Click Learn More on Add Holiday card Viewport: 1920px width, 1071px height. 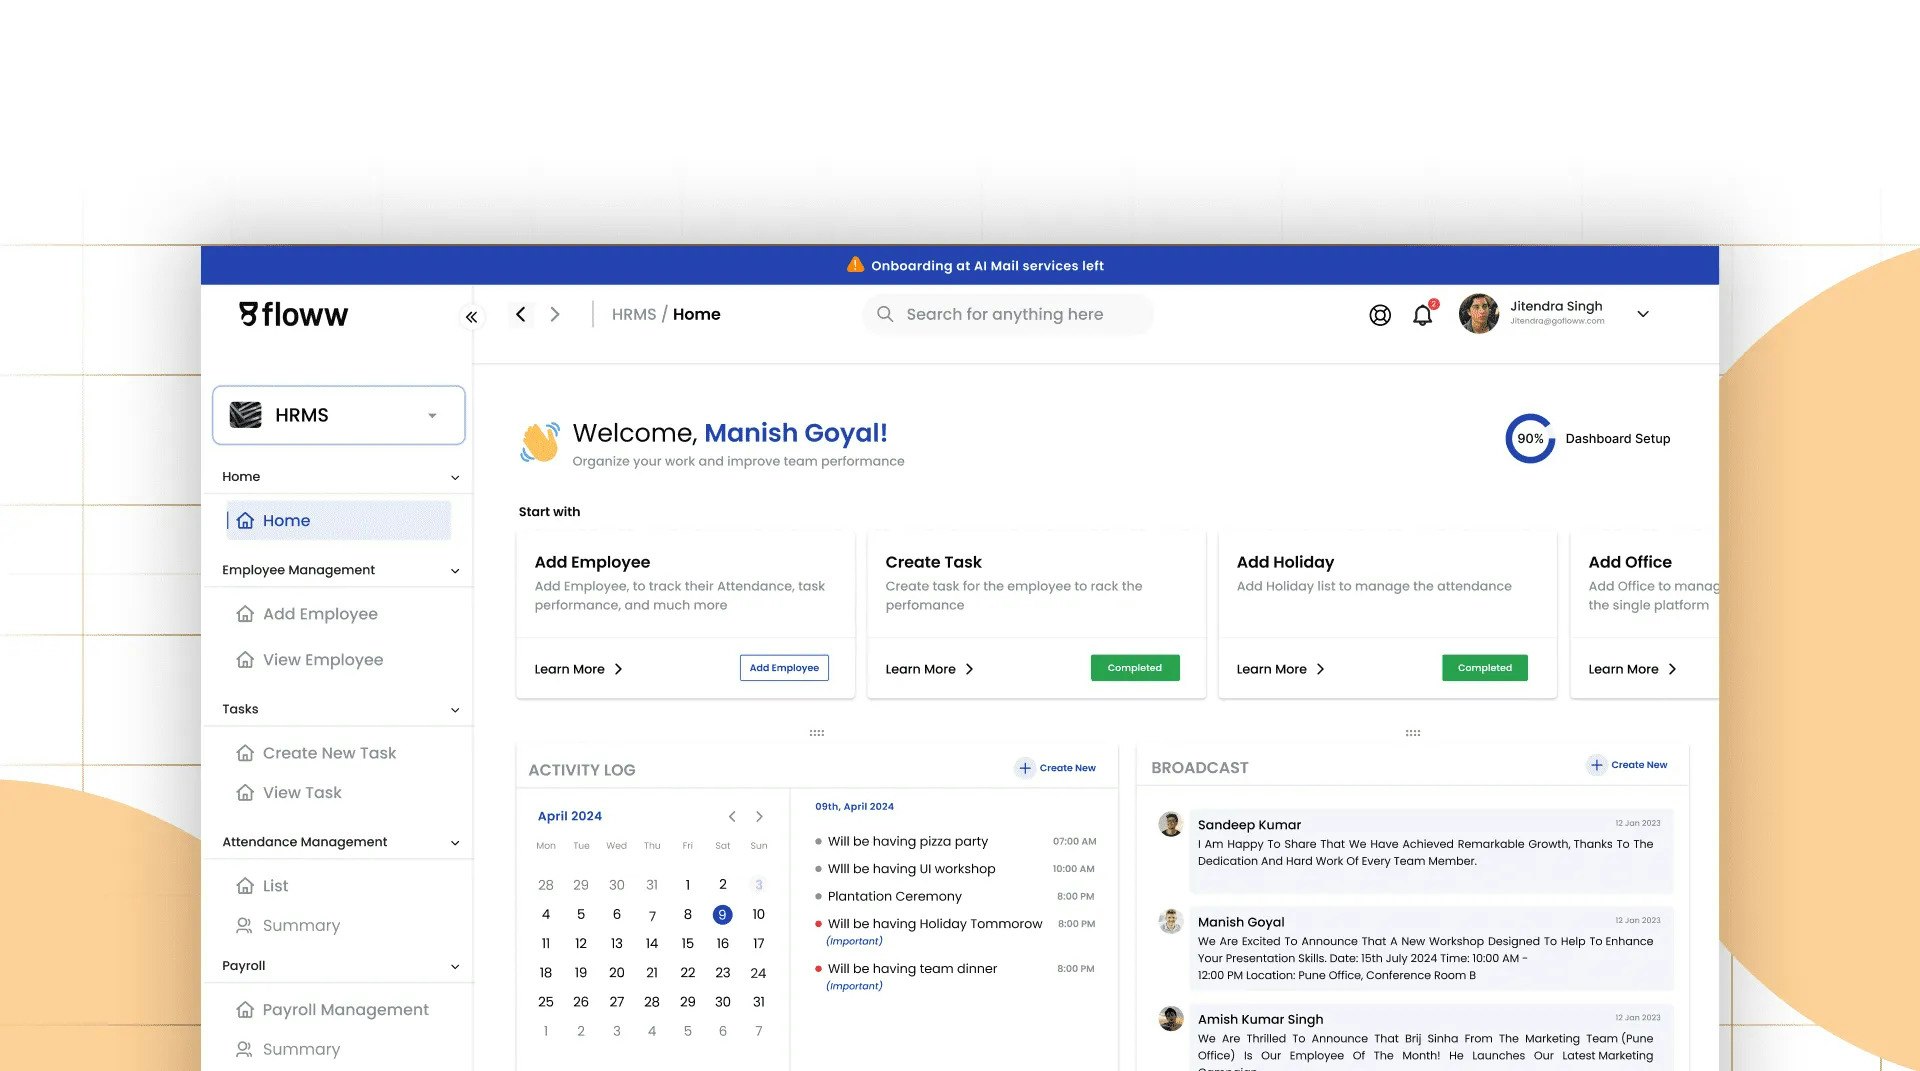(1281, 669)
